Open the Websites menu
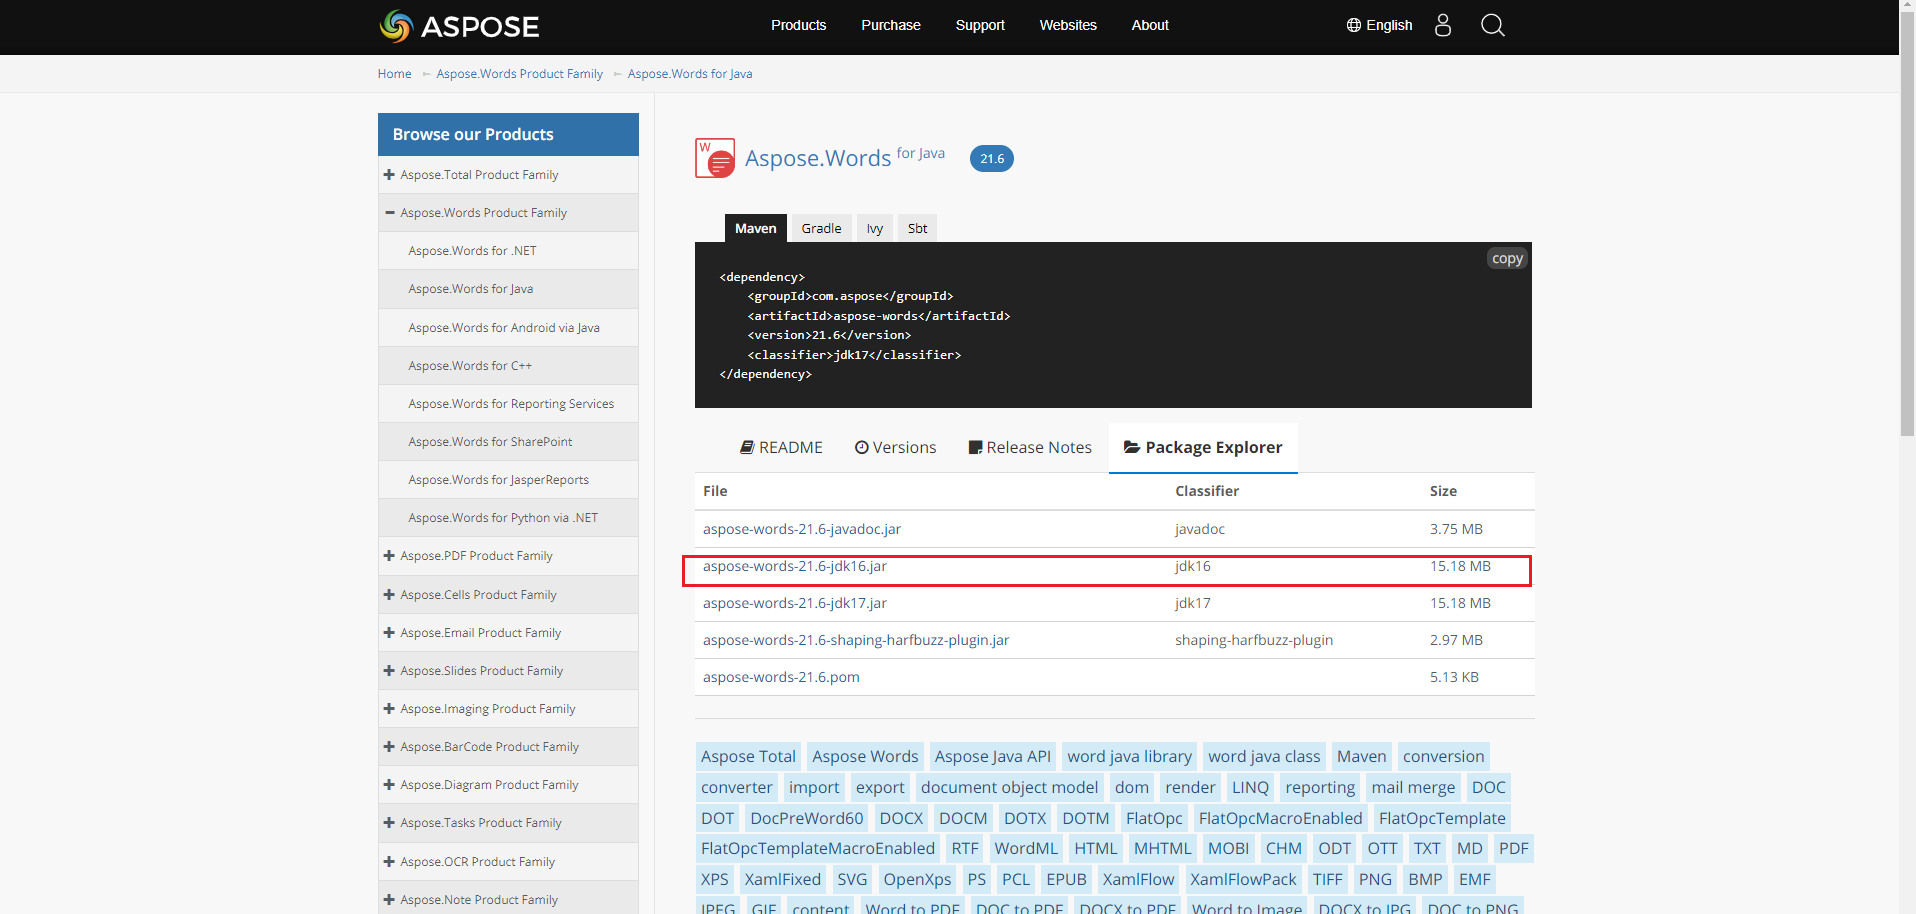Image resolution: width=1916 pixels, height=914 pixels. [x=1068, y=25]
